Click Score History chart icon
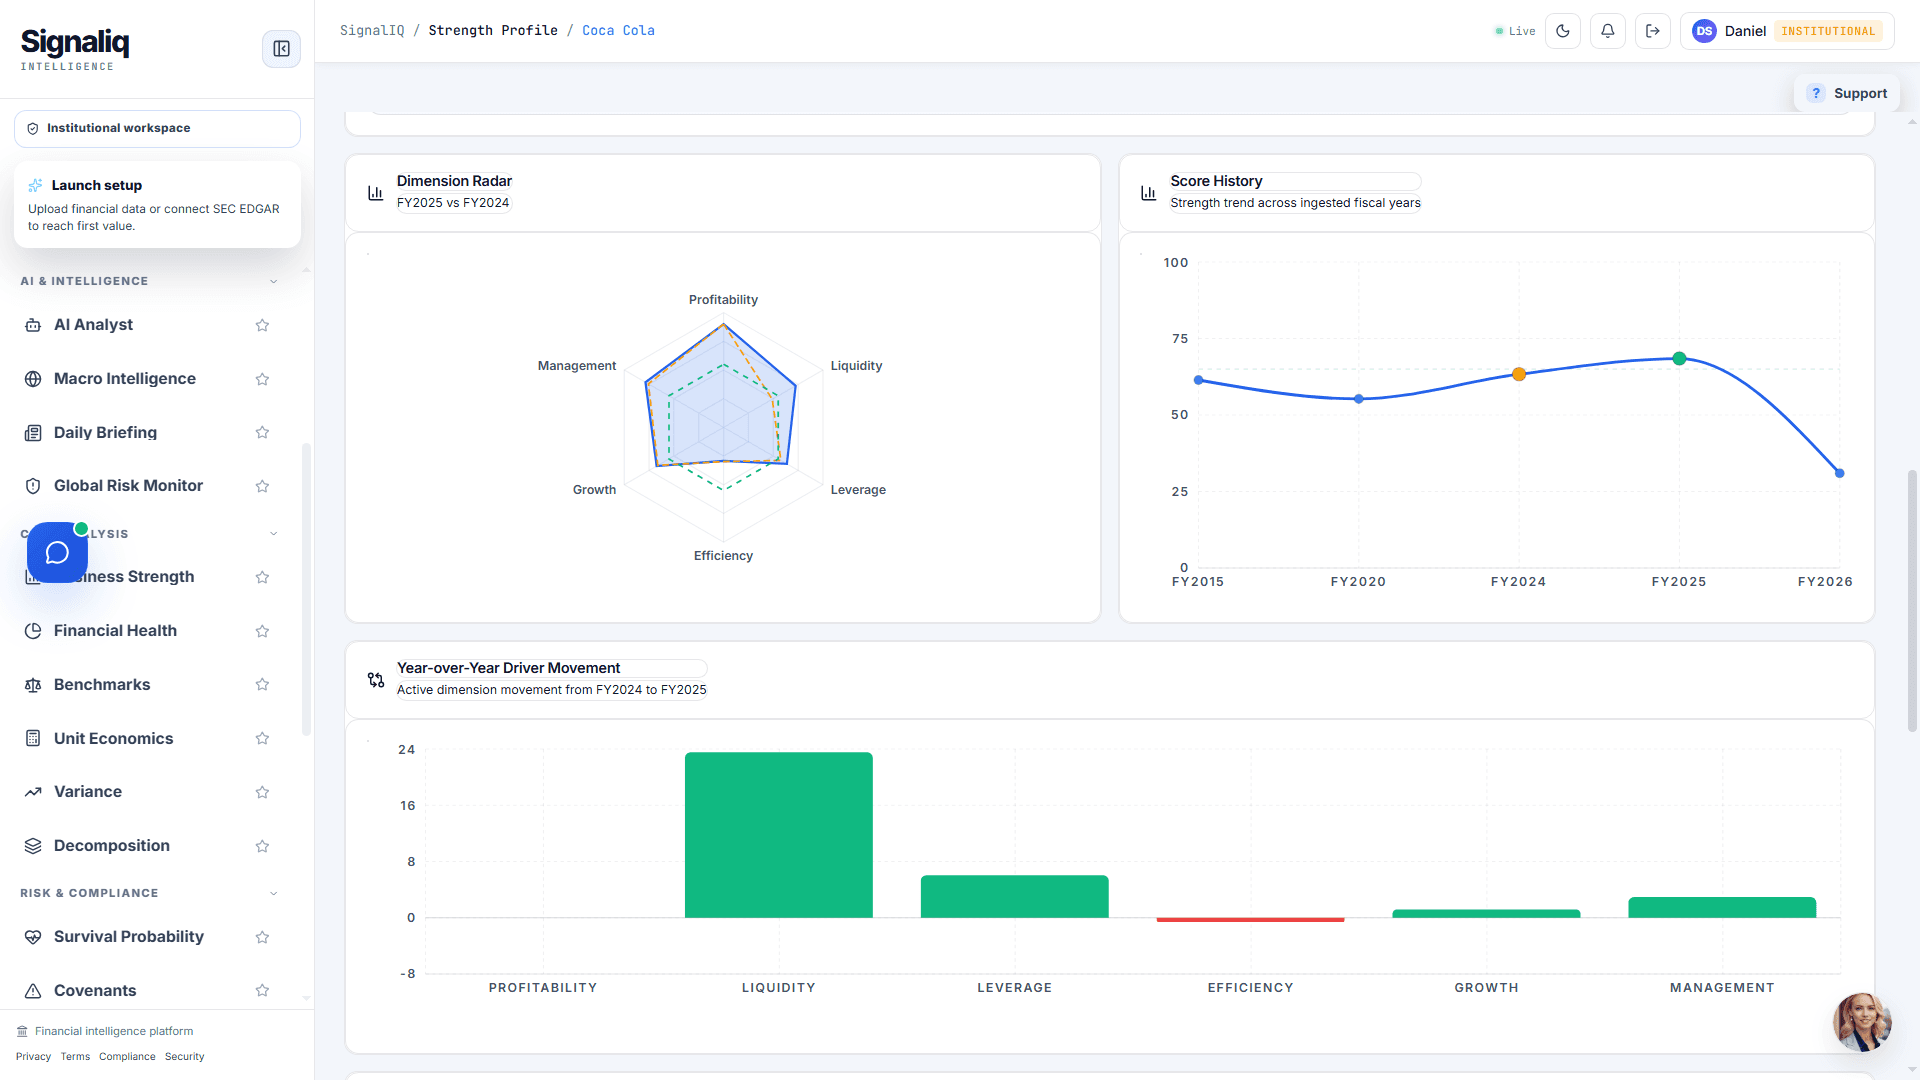The height and width of the screenshot is (1080, 1920). 1149,193
